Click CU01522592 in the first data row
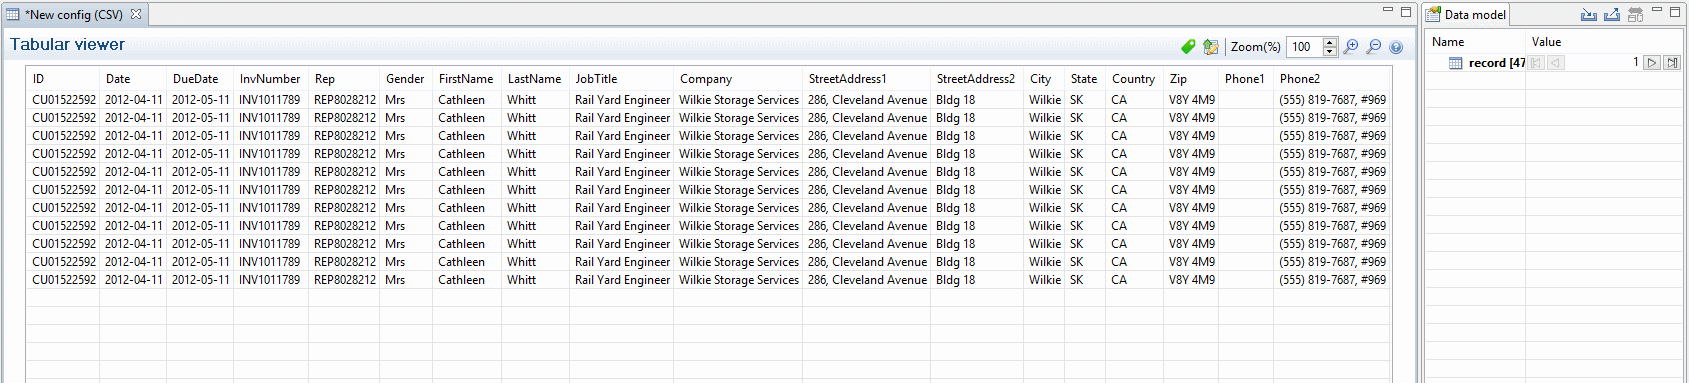Screen dimensions: 1689x383 pyautogui.click(x=64, y=100)
